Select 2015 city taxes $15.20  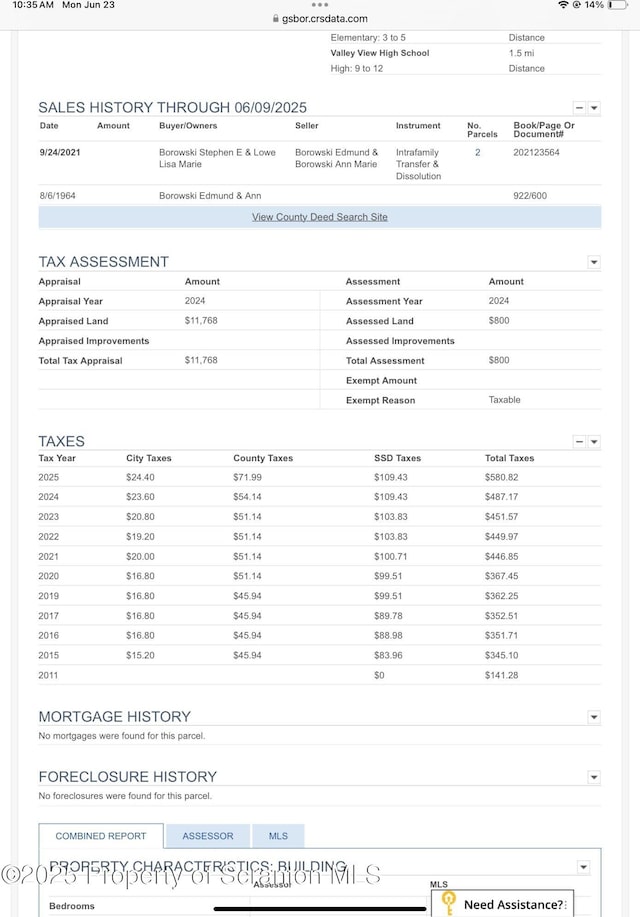click(x=140, y=656)
